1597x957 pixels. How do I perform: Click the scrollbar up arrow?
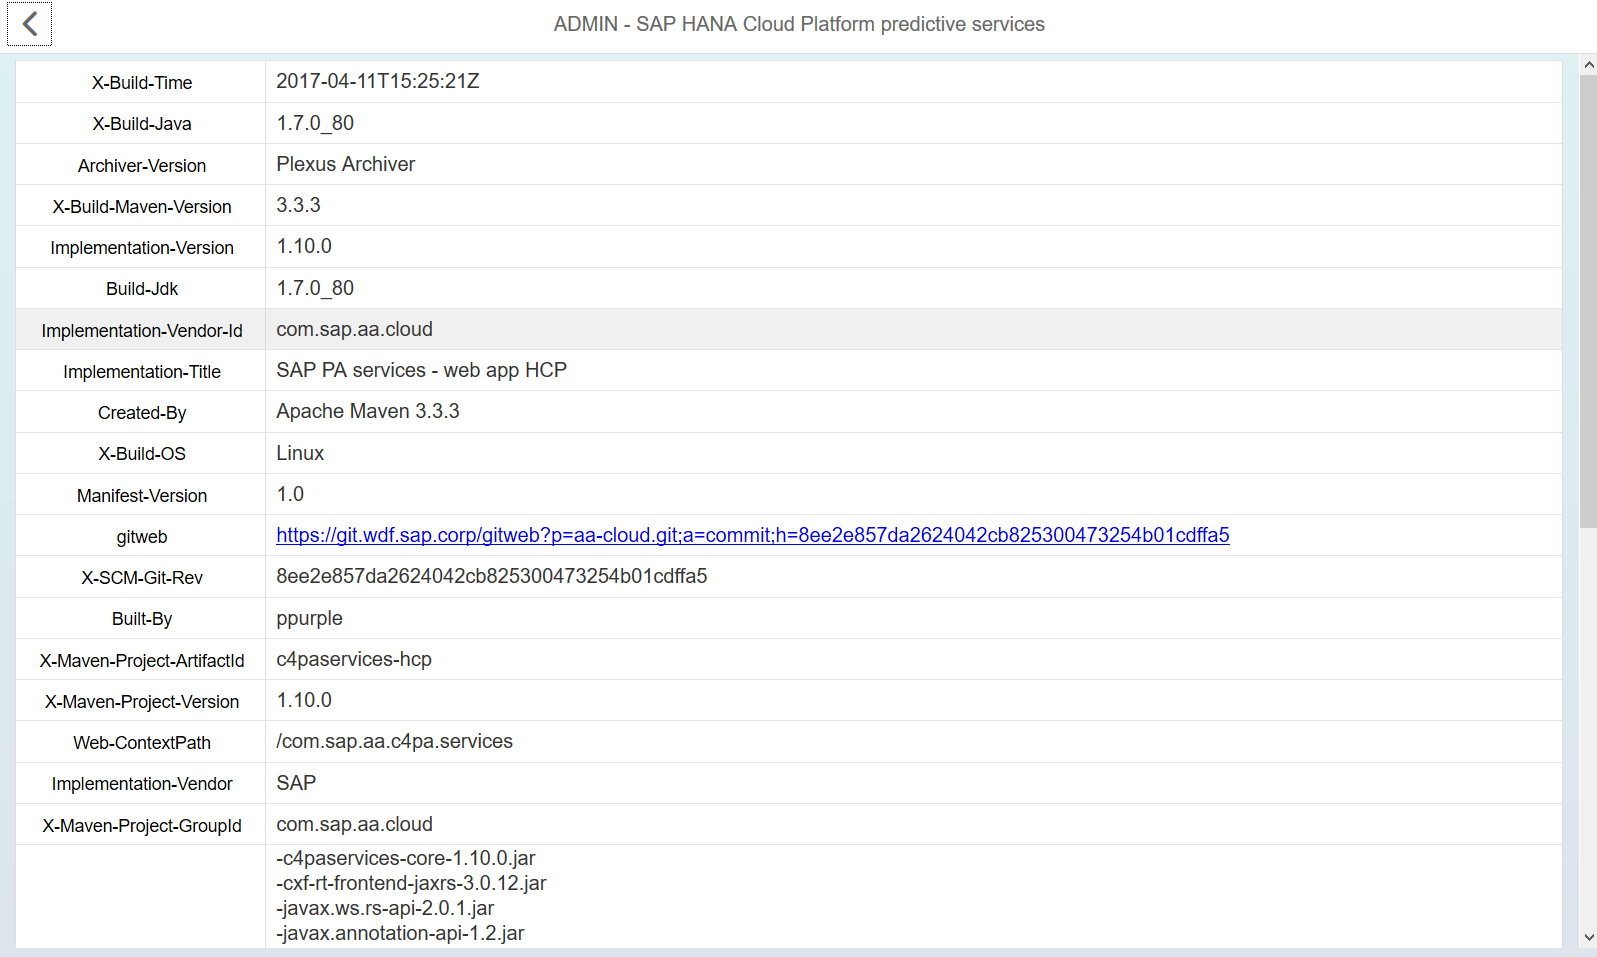pyautogui.click(x=1588, y=65)
